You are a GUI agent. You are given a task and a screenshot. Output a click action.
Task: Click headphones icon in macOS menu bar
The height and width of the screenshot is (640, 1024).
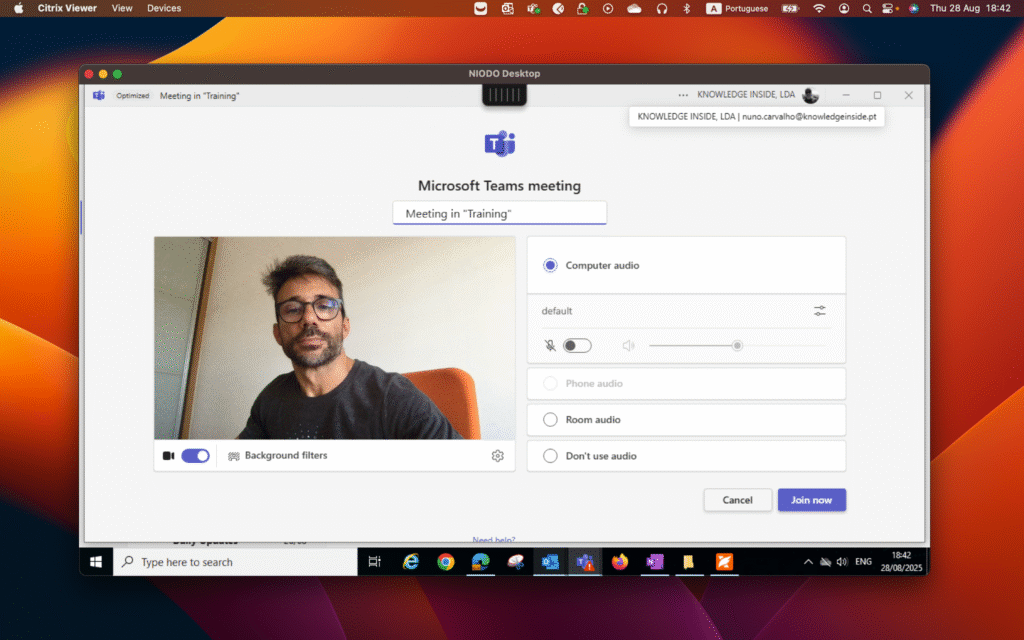pos(662,8)
